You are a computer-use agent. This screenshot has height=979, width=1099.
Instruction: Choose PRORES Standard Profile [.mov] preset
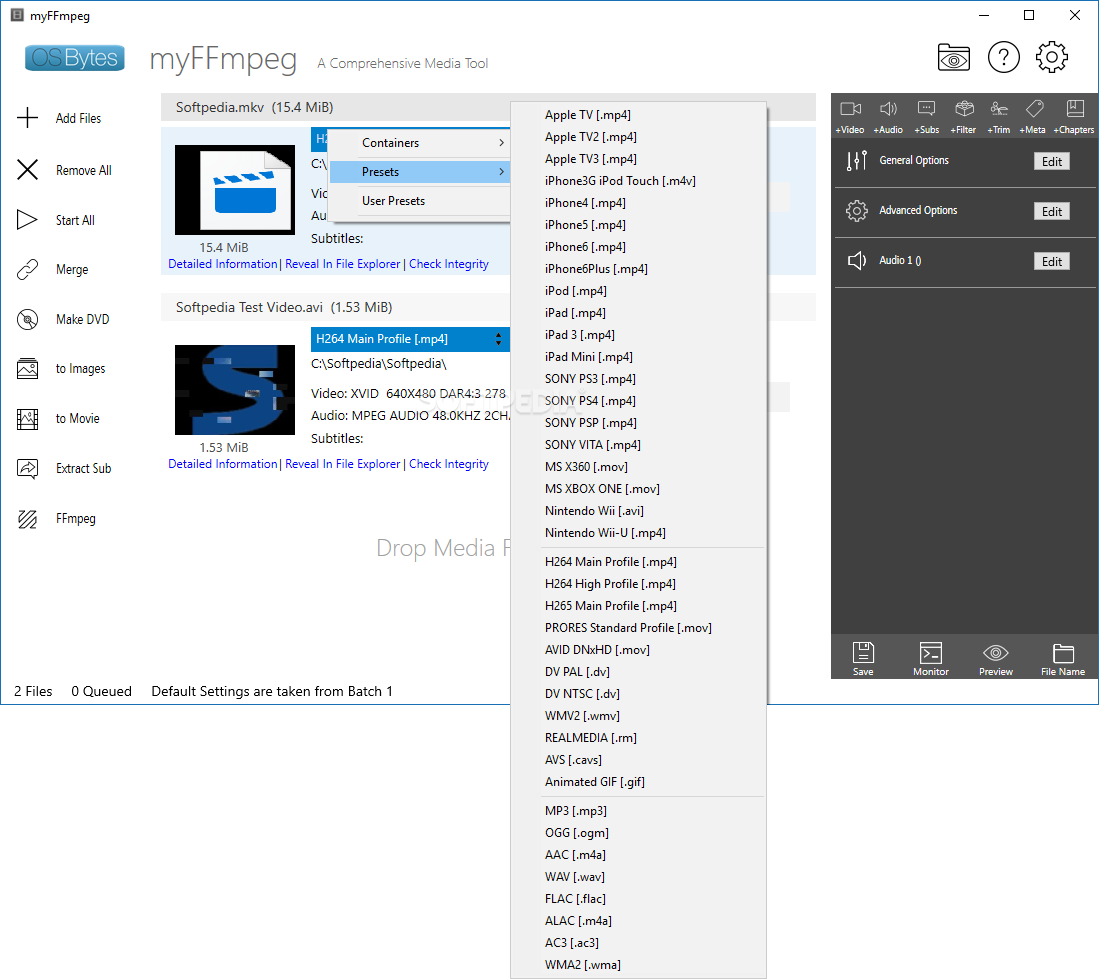point(639,628)
